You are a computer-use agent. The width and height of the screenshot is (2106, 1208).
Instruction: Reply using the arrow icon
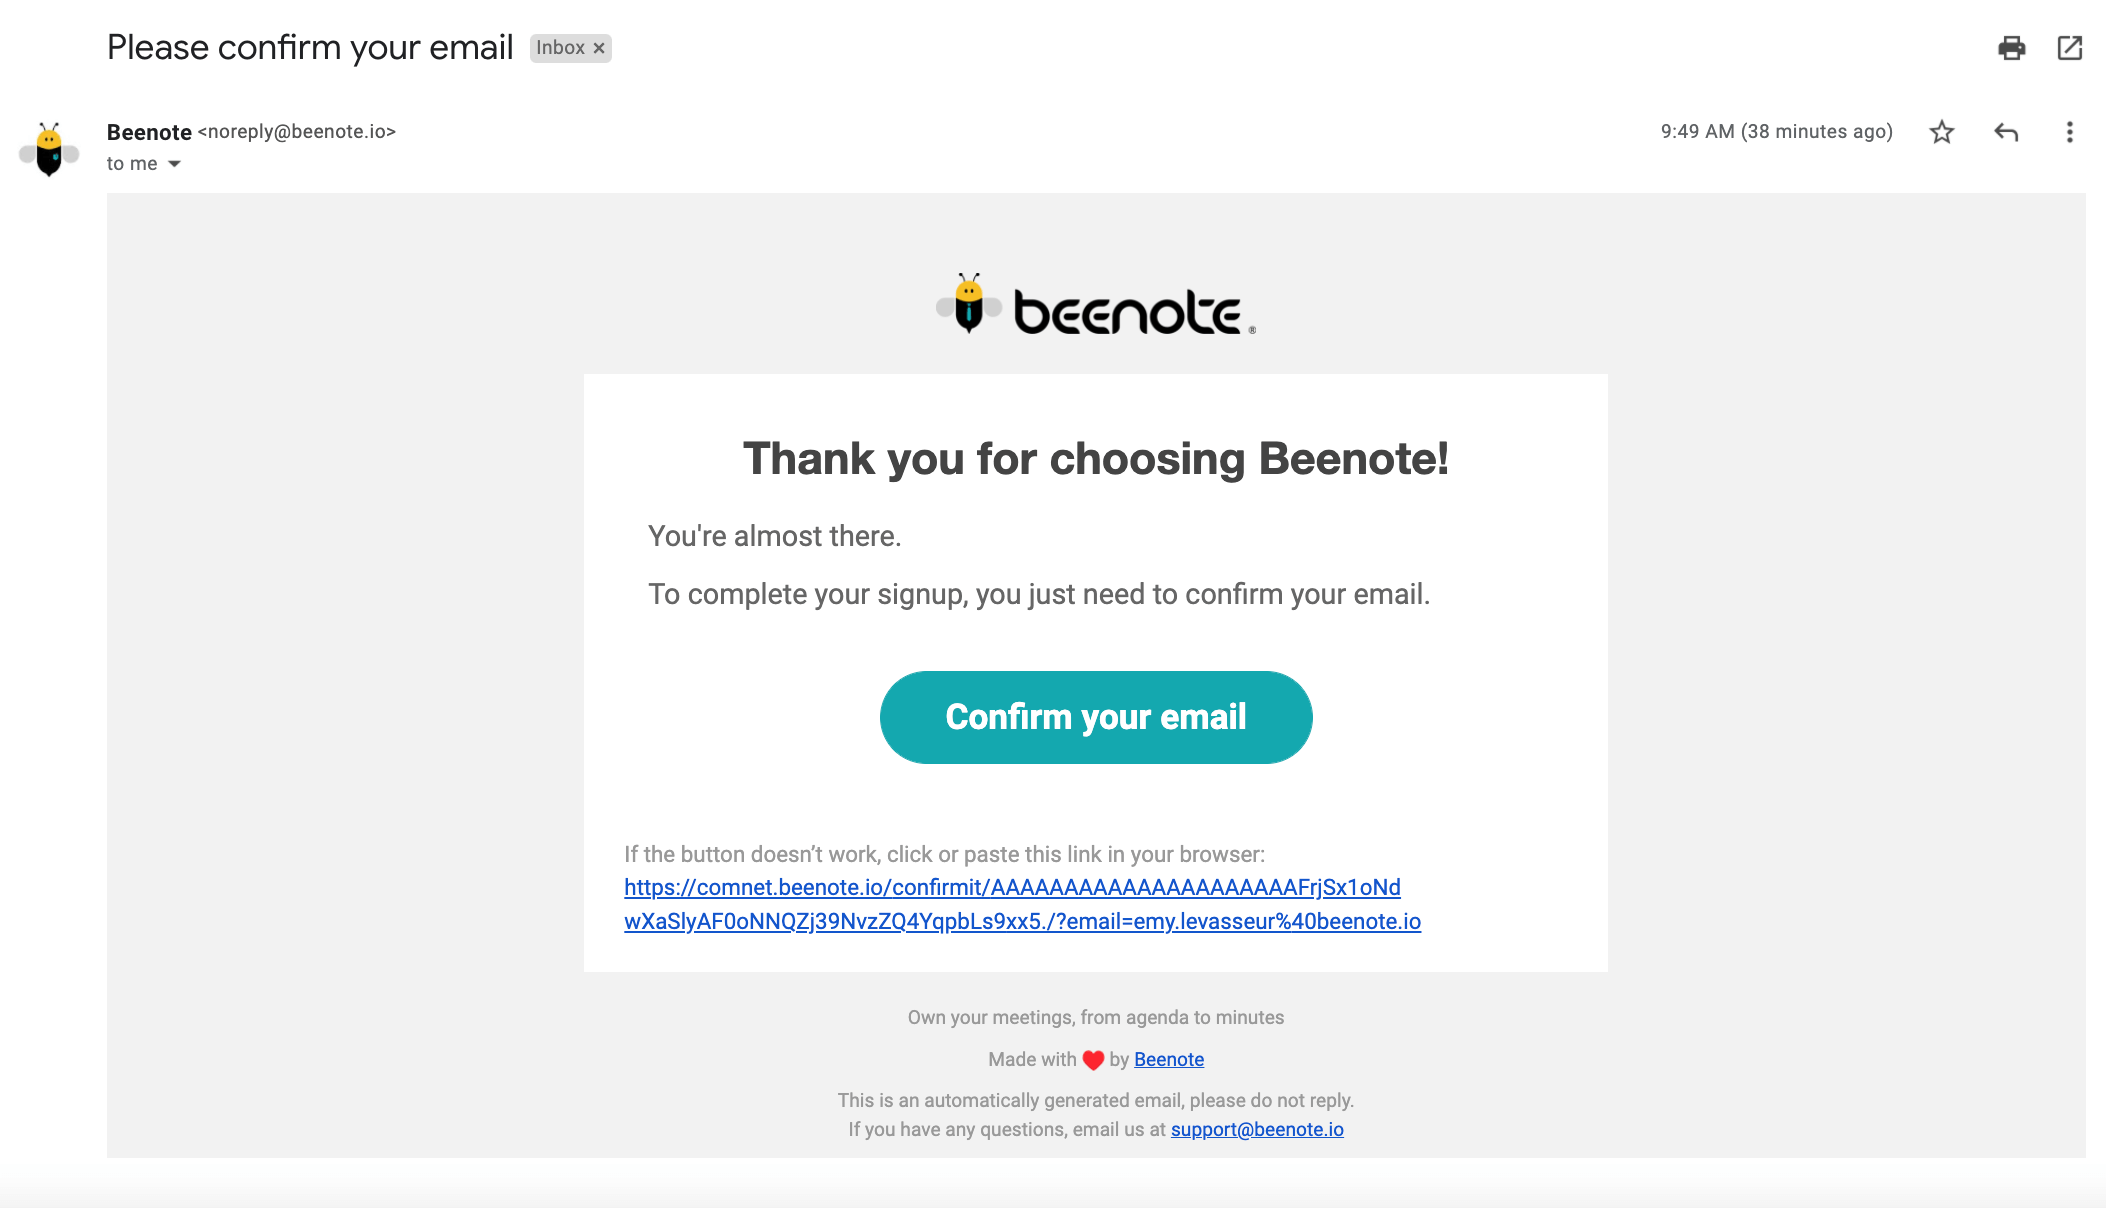[2006, 132]
